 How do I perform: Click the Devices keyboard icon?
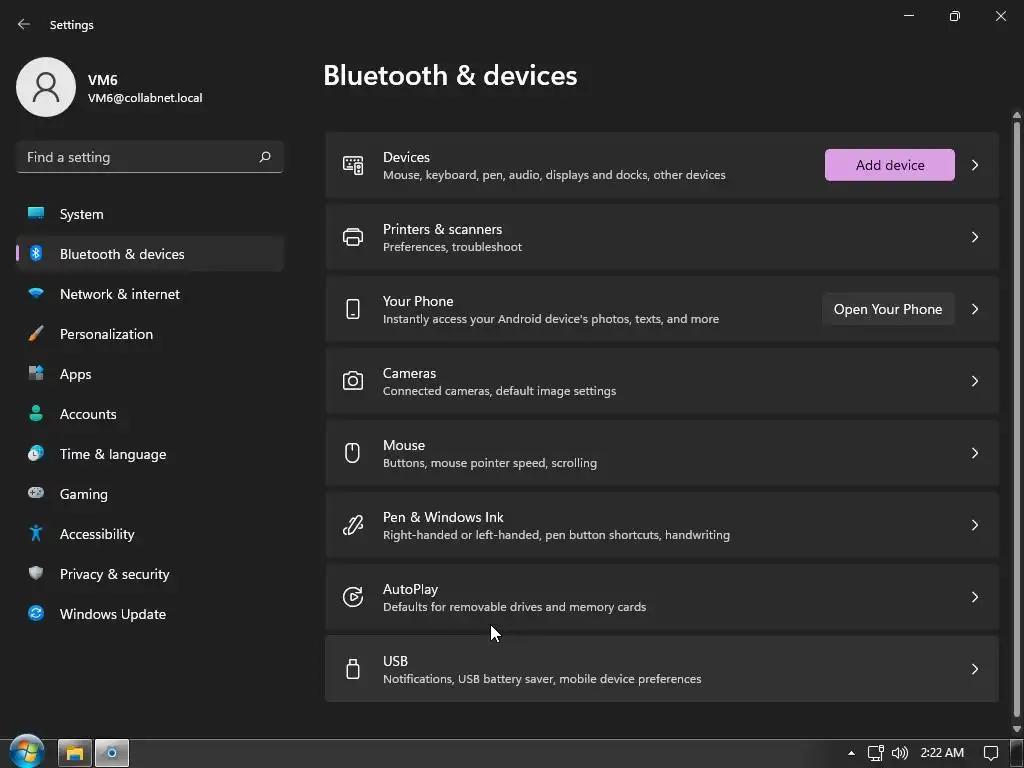click(353, 165)
